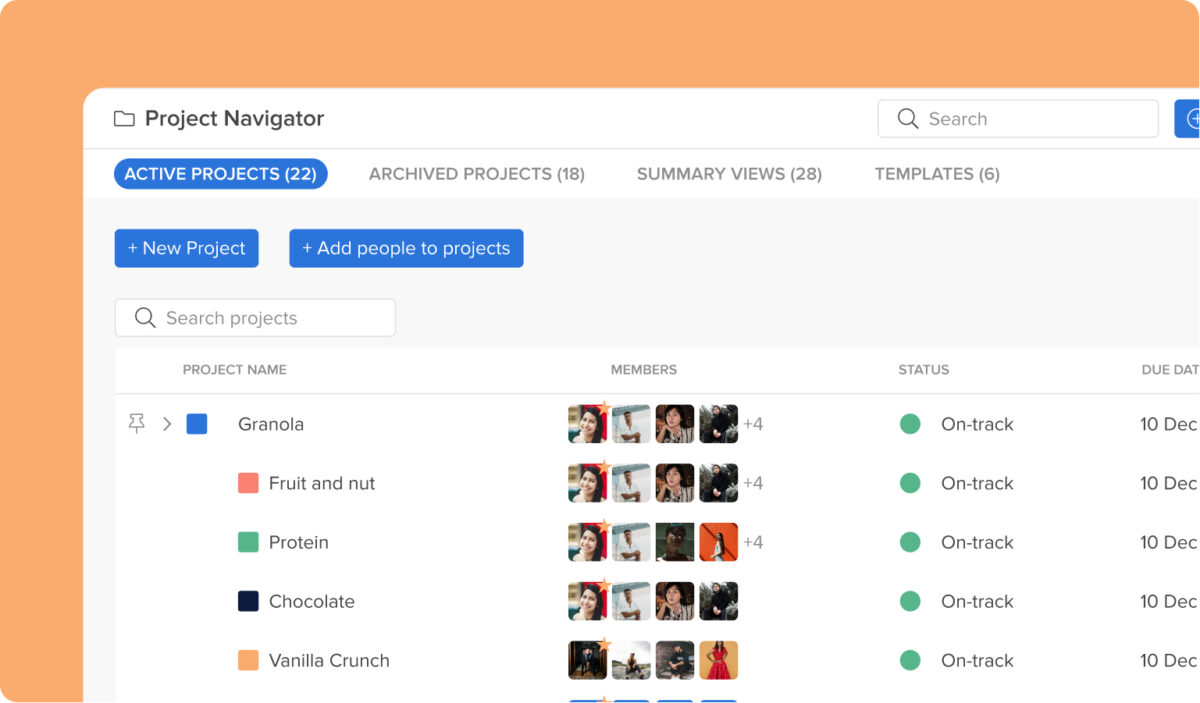Click the magnifier icon in top Search box
The height and width of the screenshot is (703, 1200).
[x=907, y=119]
